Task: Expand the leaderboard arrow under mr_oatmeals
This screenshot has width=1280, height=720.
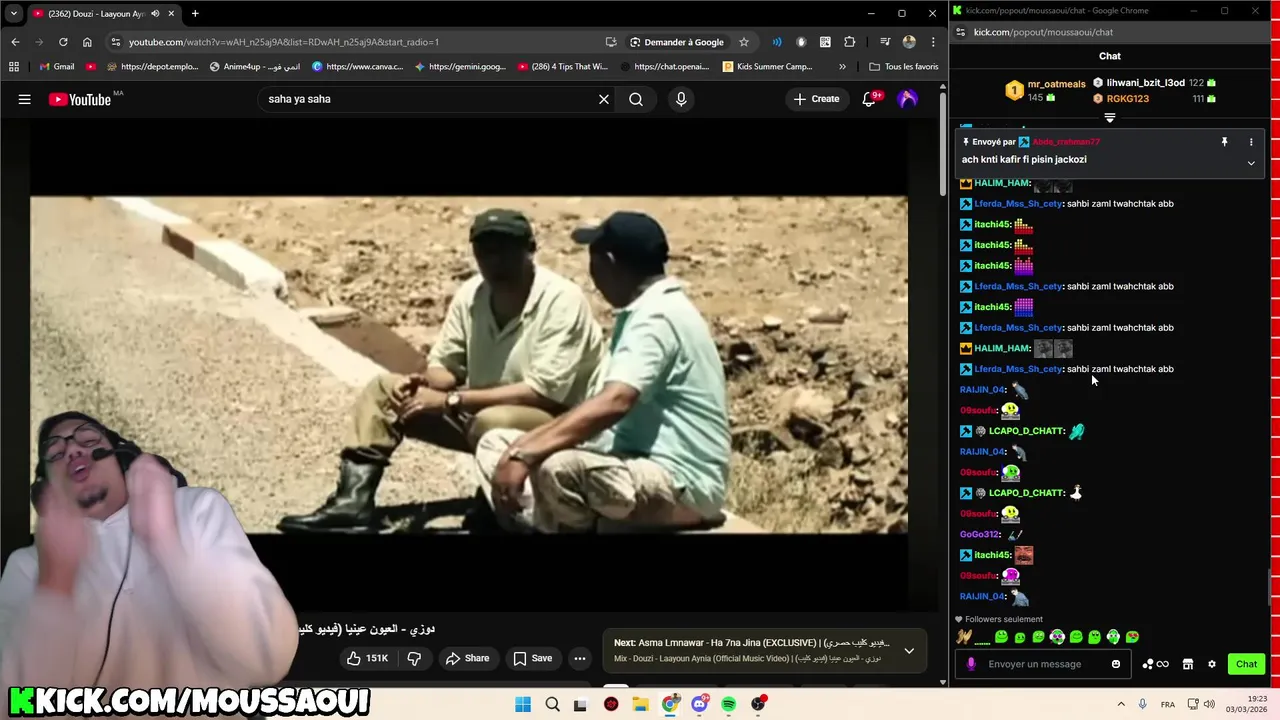Action: pyautogui.click(x=1109, y=117)
